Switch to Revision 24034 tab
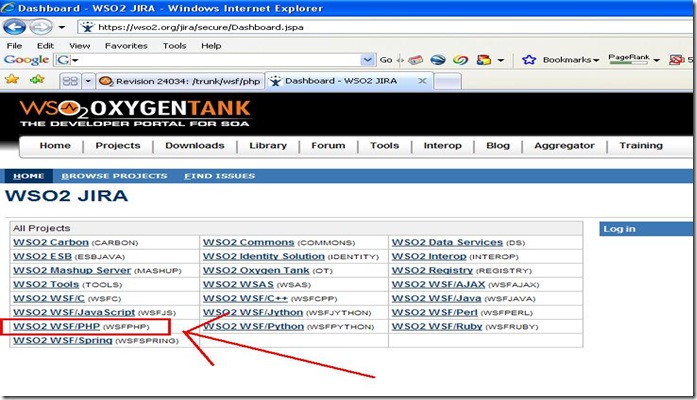The height and width of the screenshot is (400, 697). coord(180,81)
